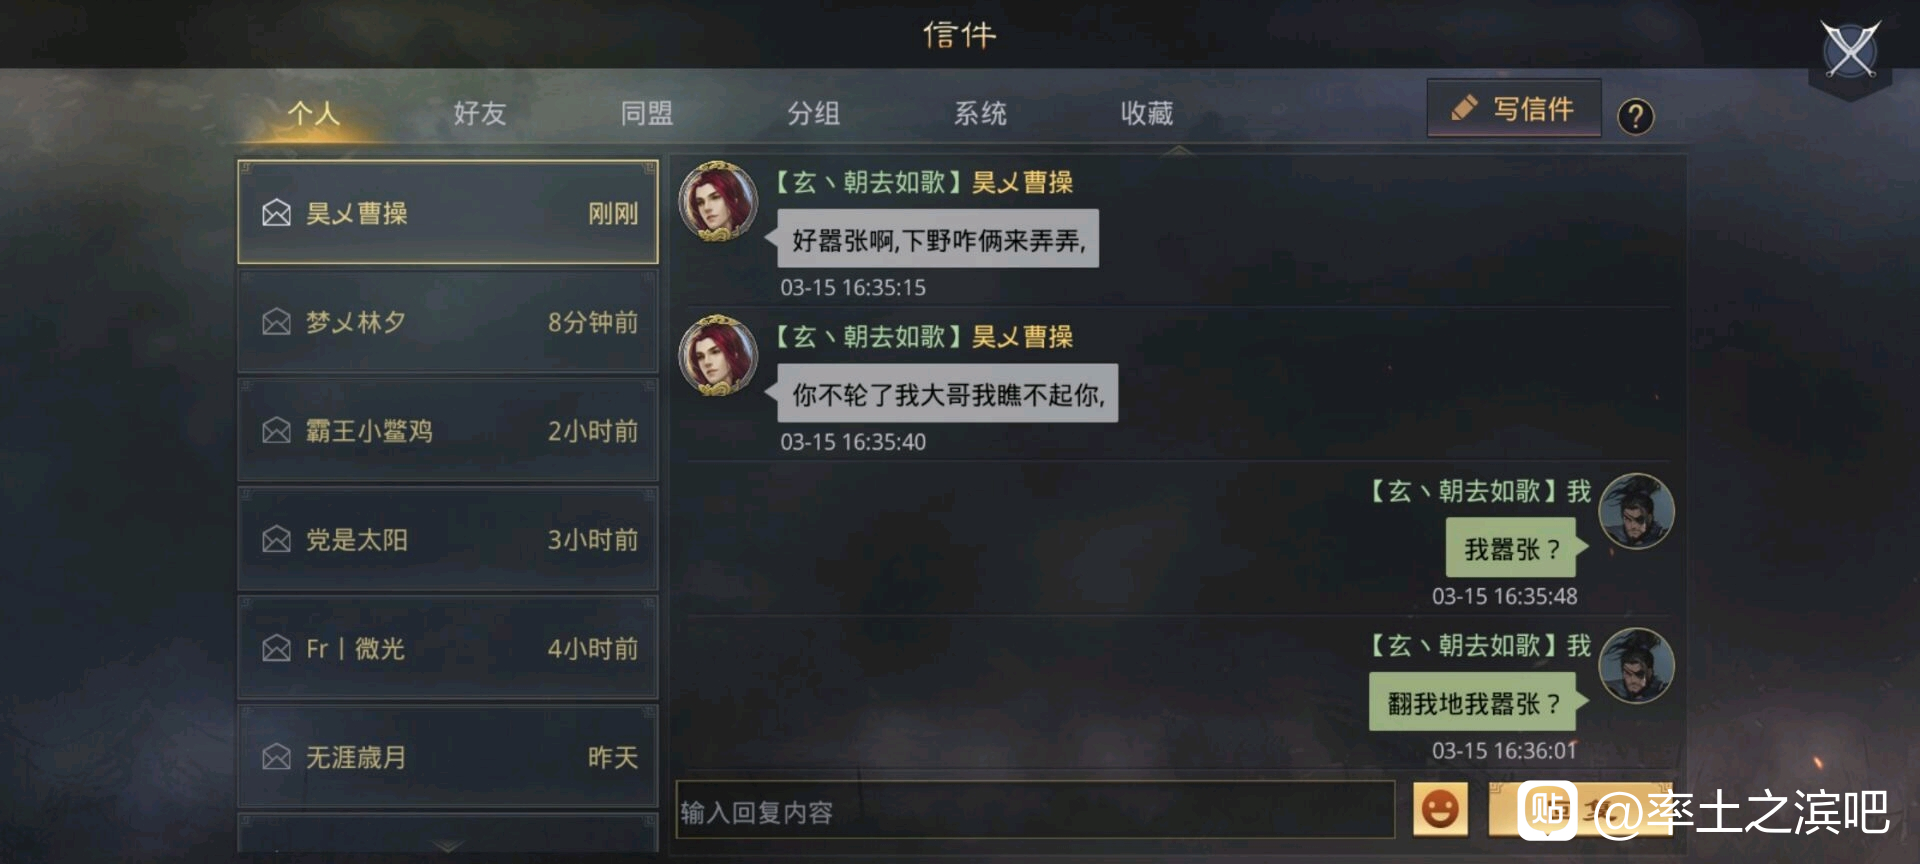Click the pencil icon on 写信件
This screenshot has width=1920, height=864.
tap(1465, 108)
